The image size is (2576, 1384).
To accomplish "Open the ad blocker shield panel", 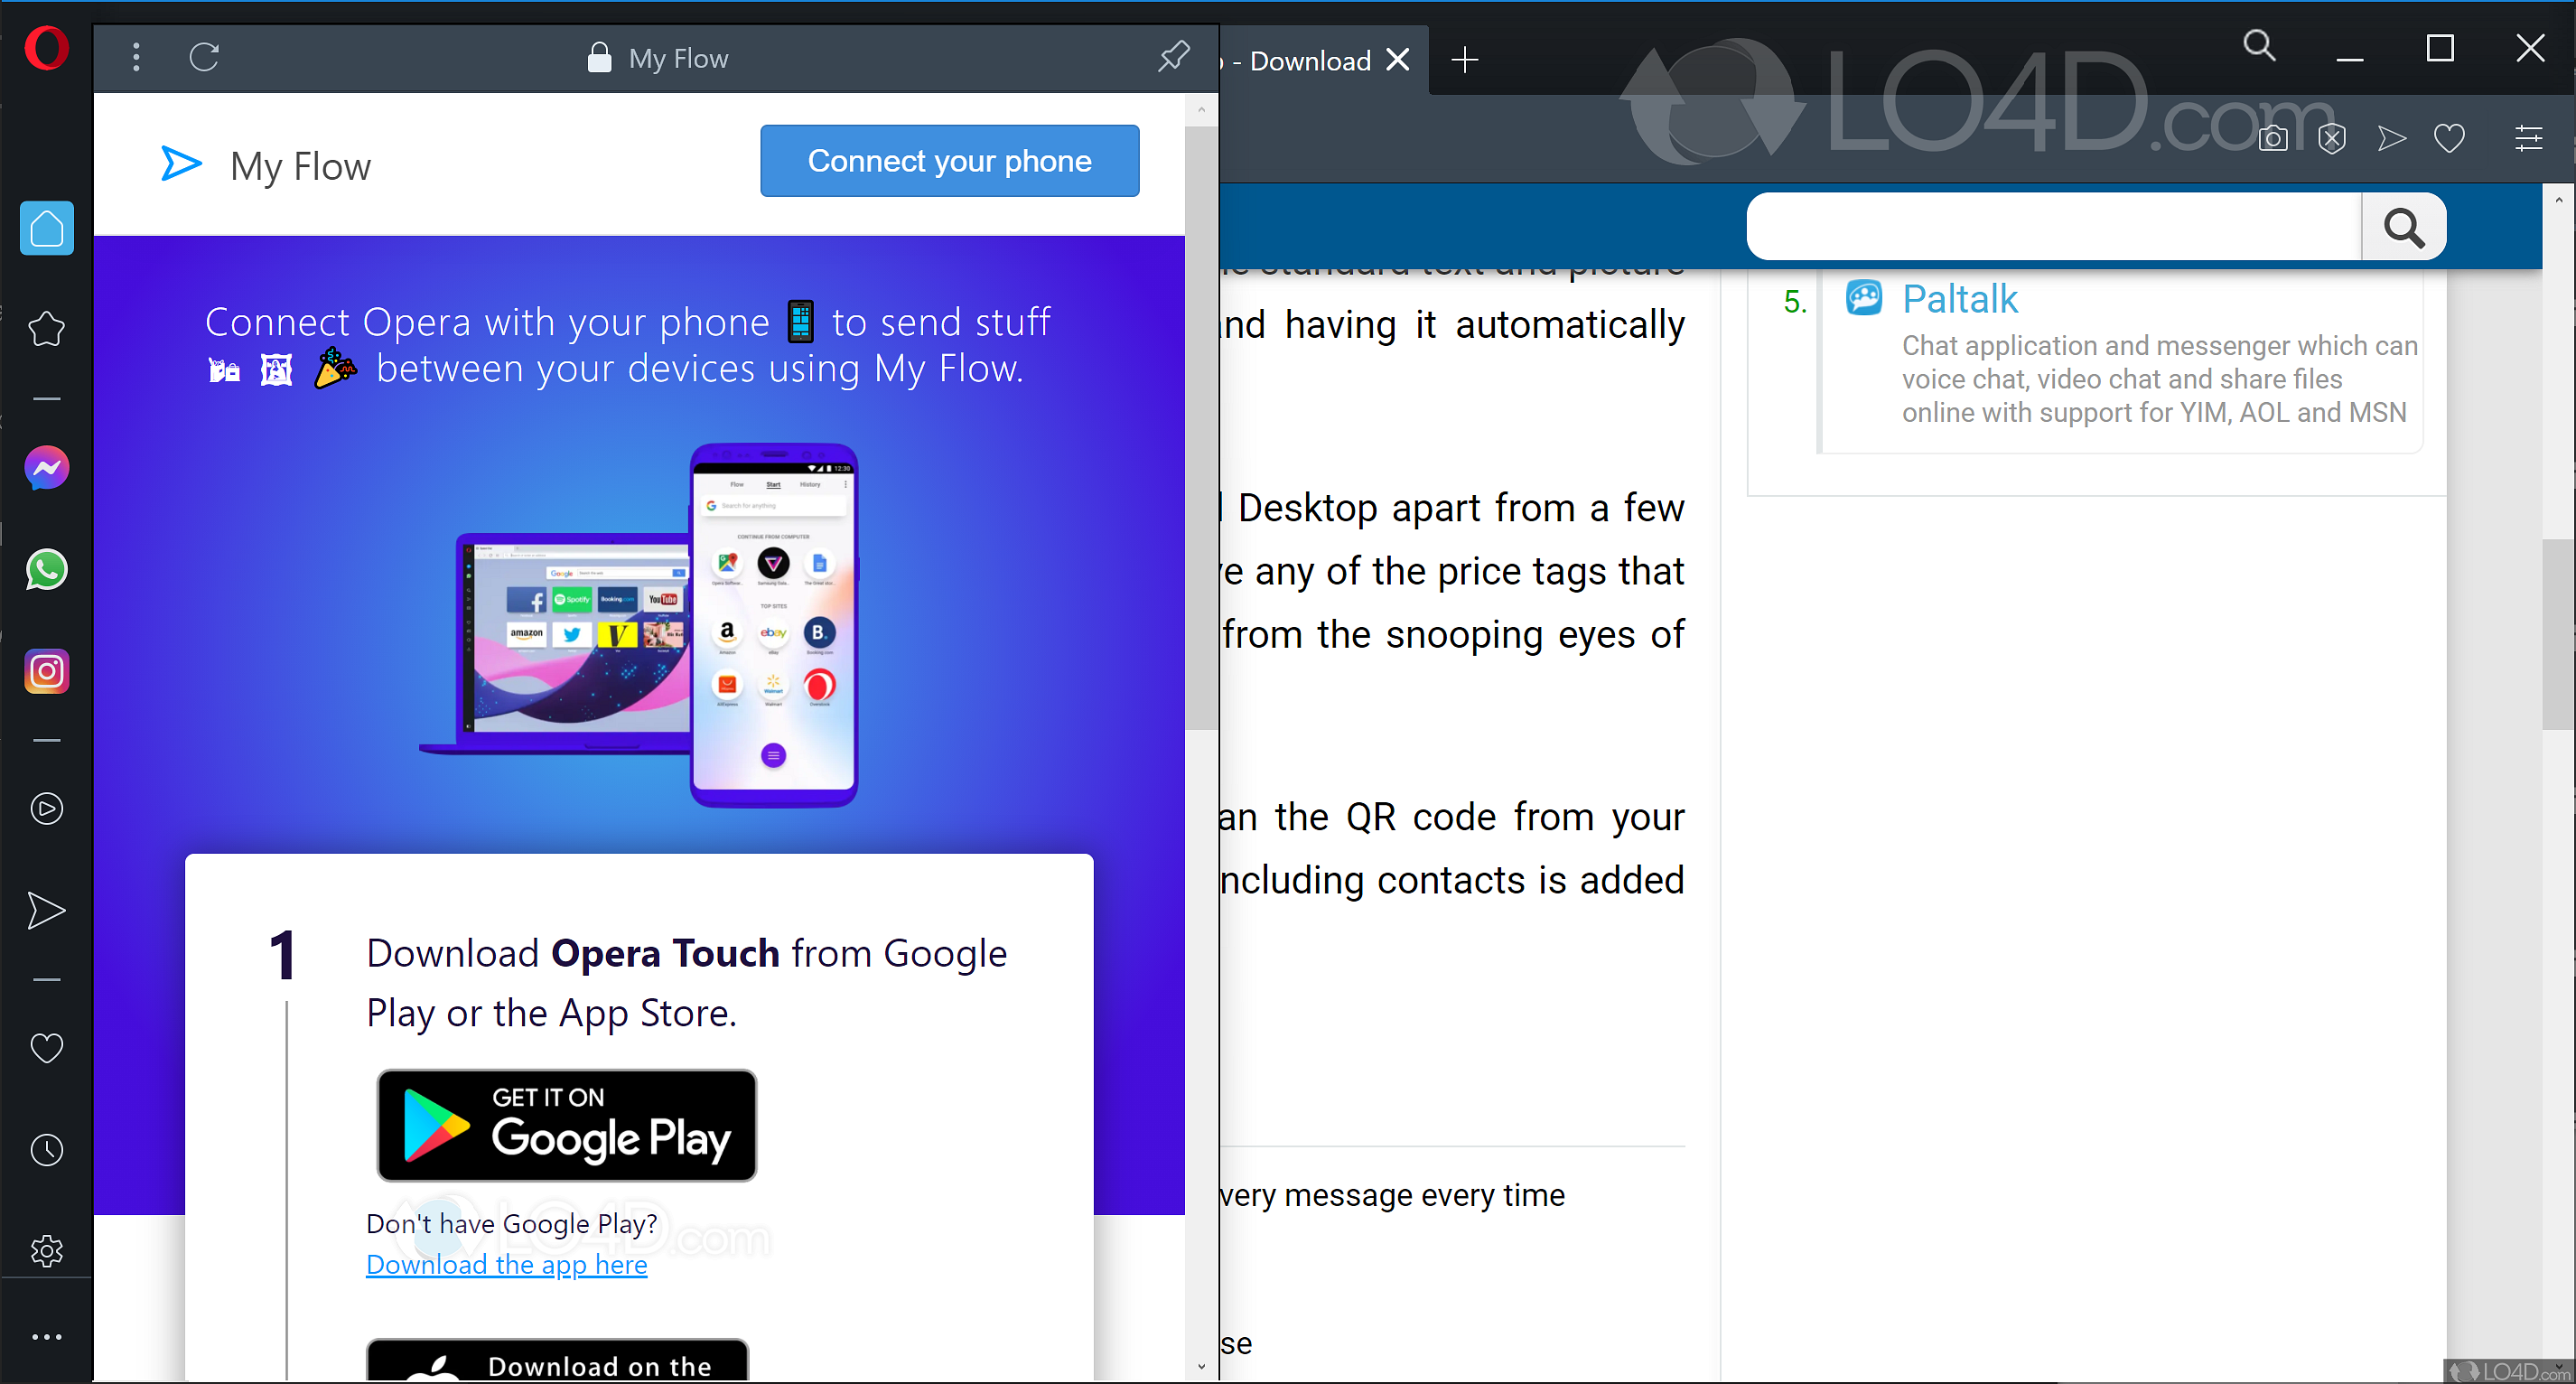I will pos(2333,137).
